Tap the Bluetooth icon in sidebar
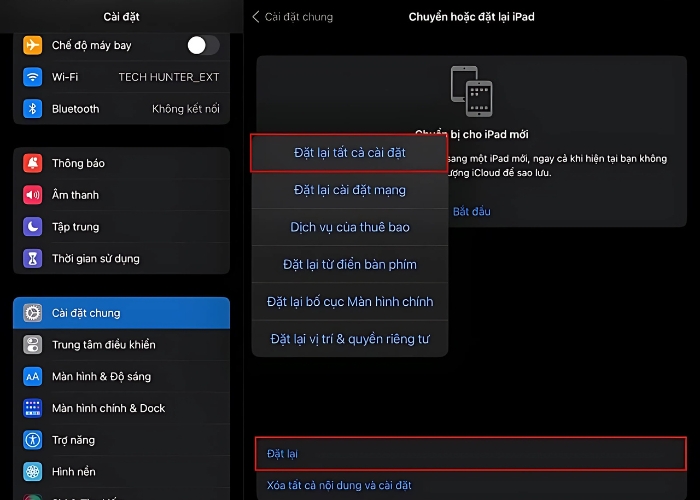Screen dimensions: 700x500 pos(33,109)
